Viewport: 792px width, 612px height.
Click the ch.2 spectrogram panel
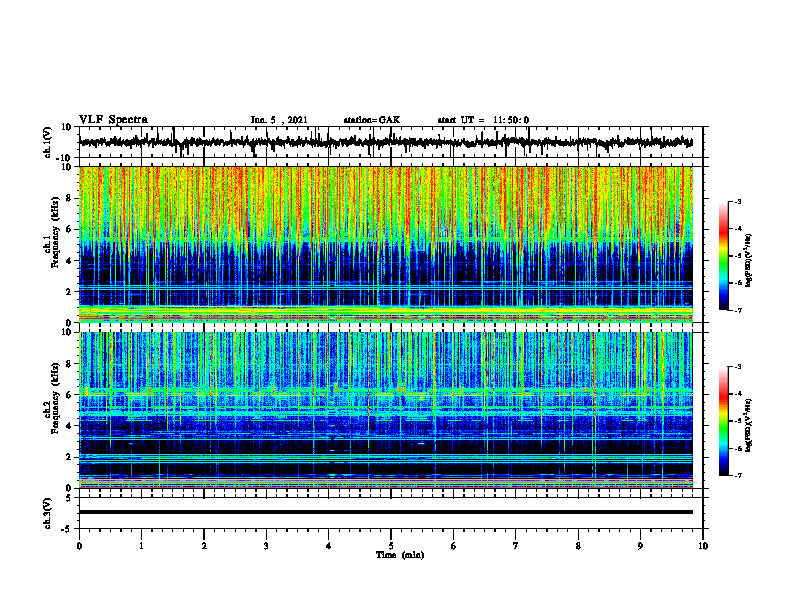click(385, 410)
